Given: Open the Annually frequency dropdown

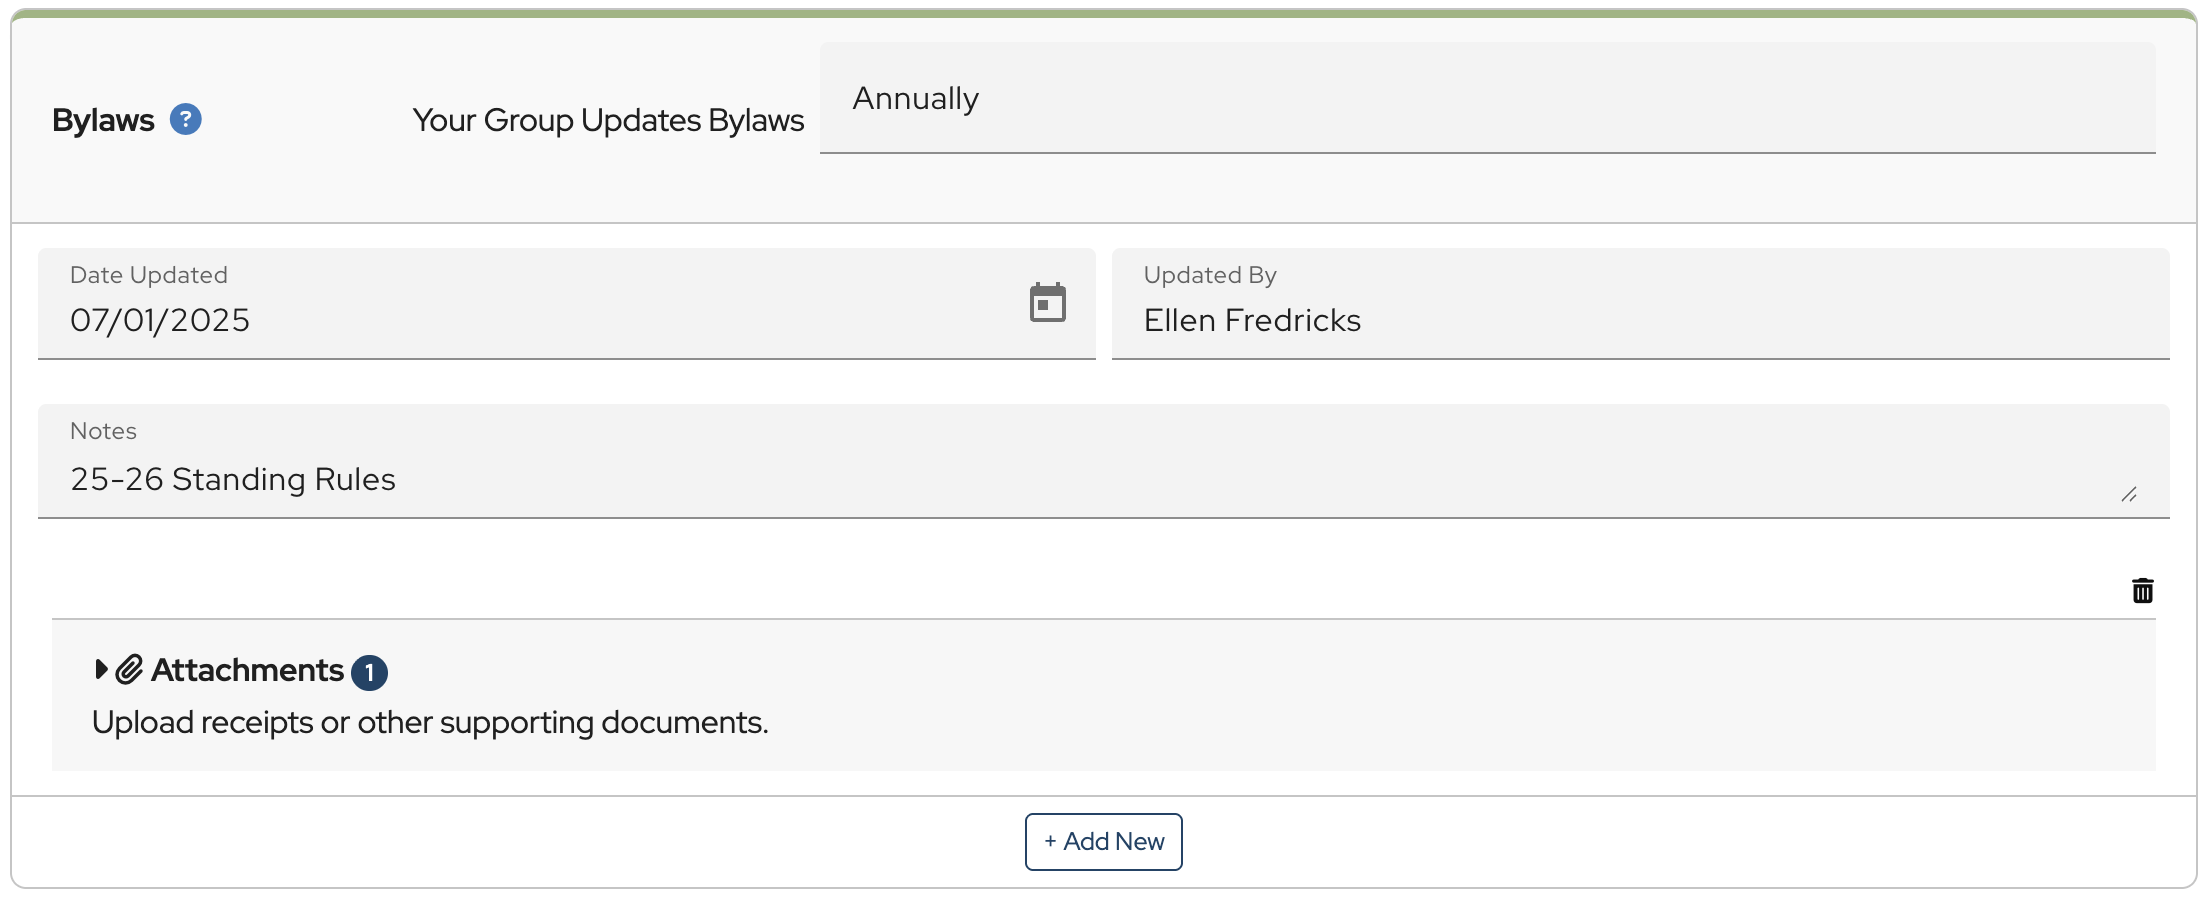Looking at the screenshot, I should click(1486, 99).
